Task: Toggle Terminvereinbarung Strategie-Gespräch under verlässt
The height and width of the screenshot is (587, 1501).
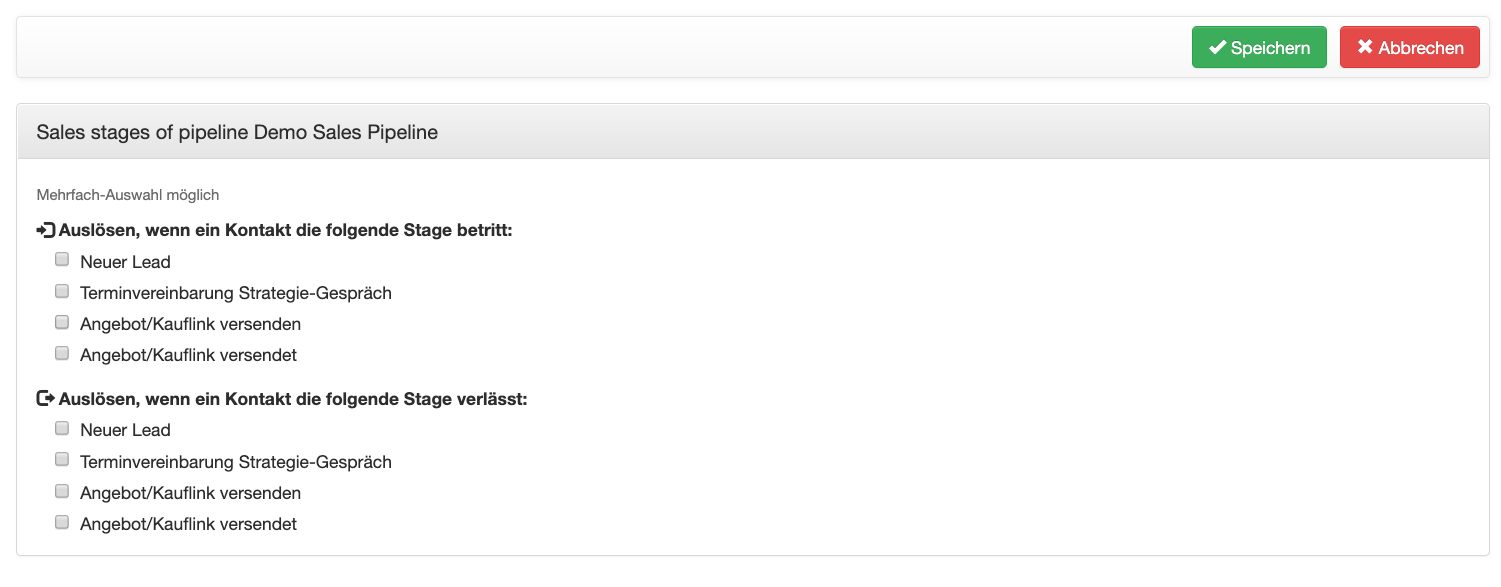Action: [62, 460]
